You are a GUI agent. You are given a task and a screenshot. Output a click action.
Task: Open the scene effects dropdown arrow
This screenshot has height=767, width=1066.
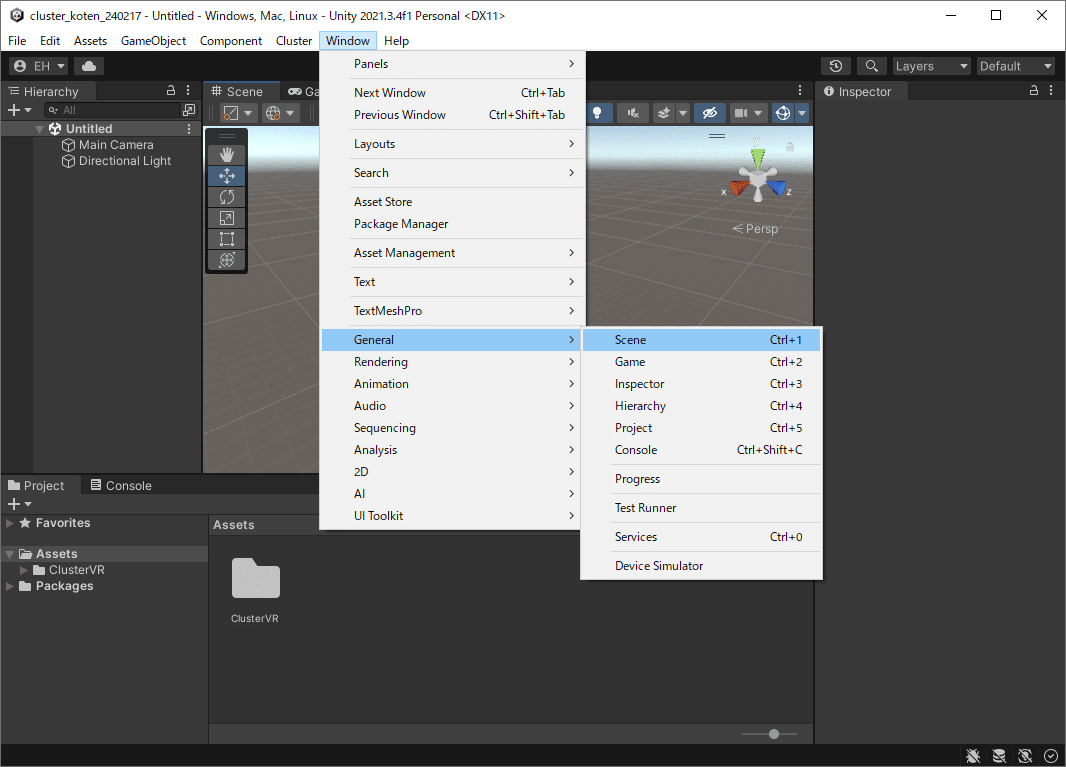click(x=683, y=113)
